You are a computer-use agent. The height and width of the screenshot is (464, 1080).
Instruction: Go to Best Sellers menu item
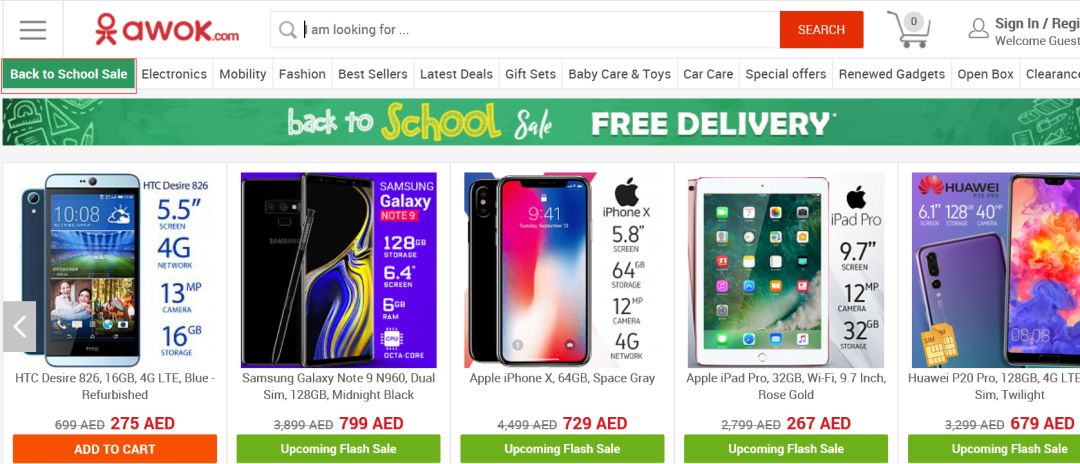373,74
